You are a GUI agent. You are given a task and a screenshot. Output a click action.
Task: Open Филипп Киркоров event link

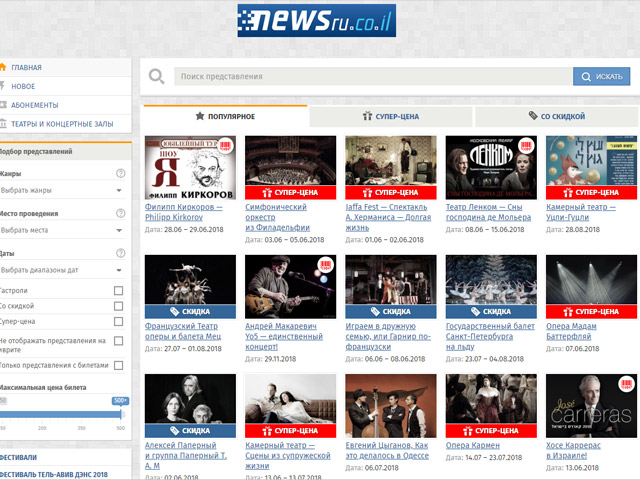[x=184, y=212]
